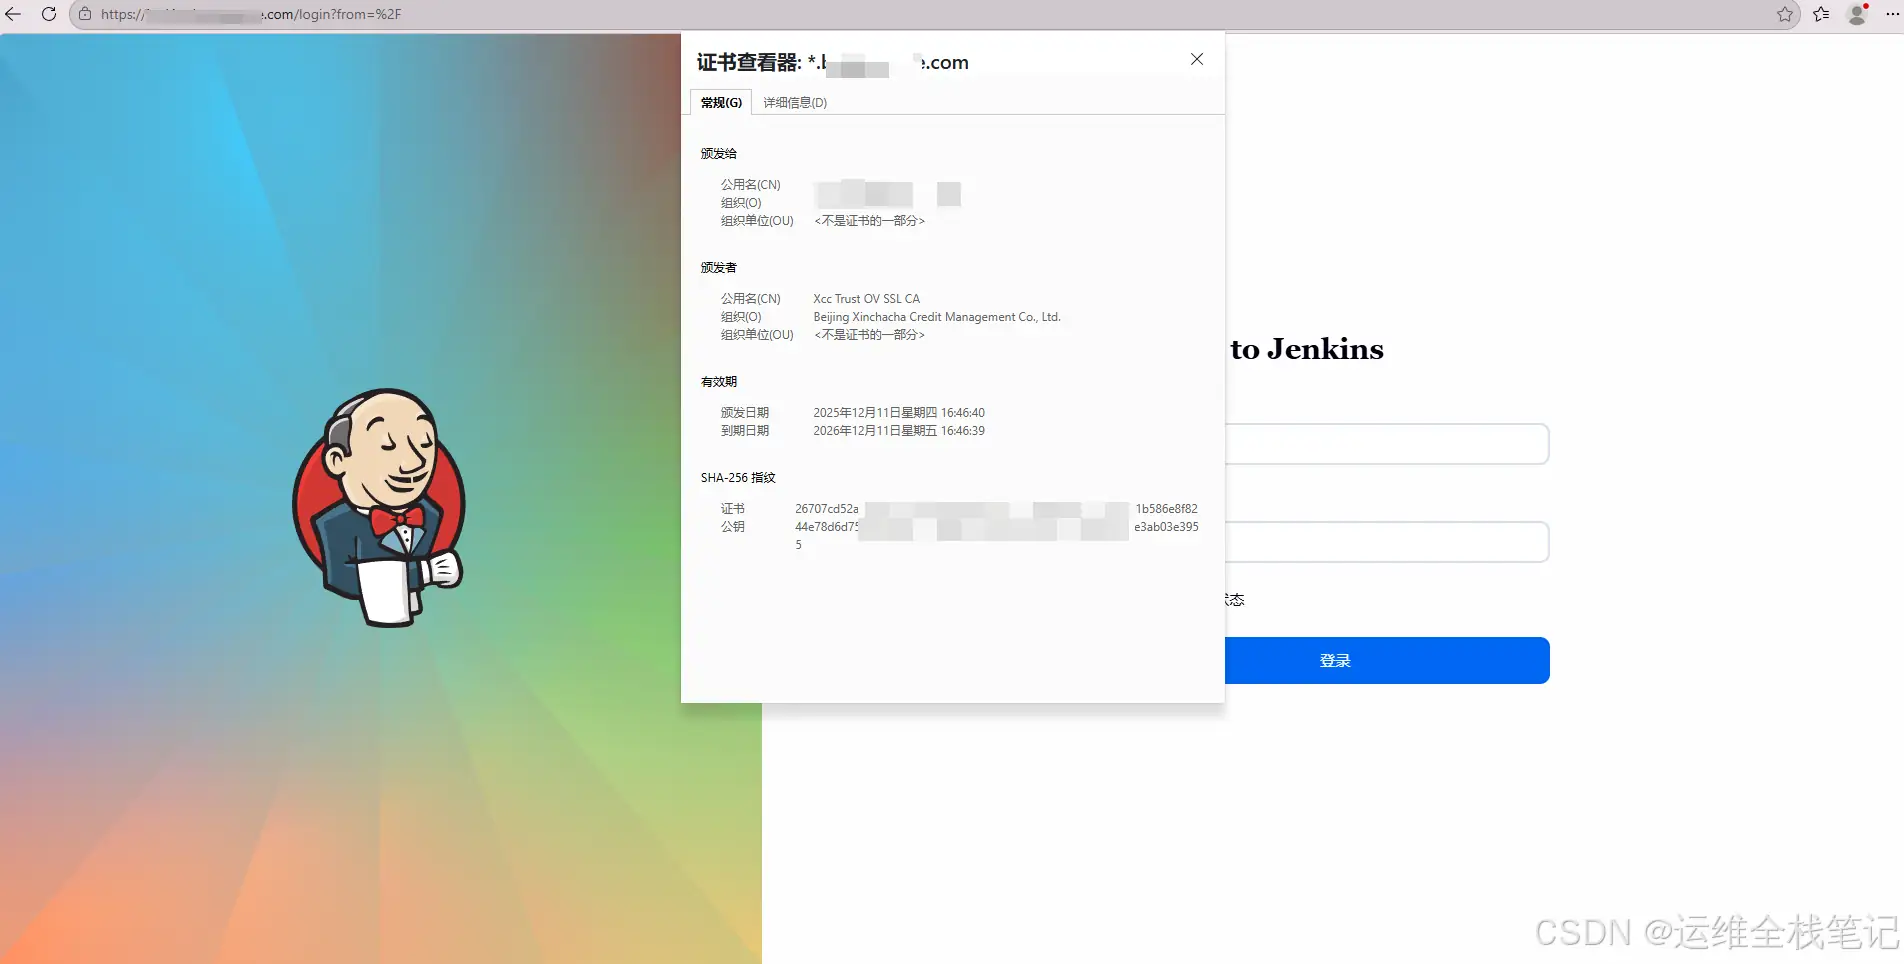Click the '到期日期' label
The width and height of the screenshot is (1904, 964).
745,431
